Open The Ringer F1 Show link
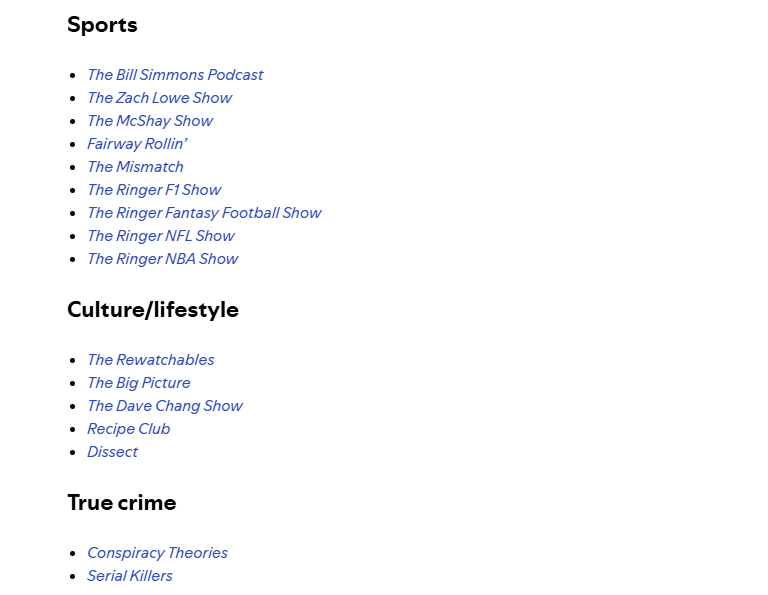Screen dimensions: 768x595 point(154,190)
